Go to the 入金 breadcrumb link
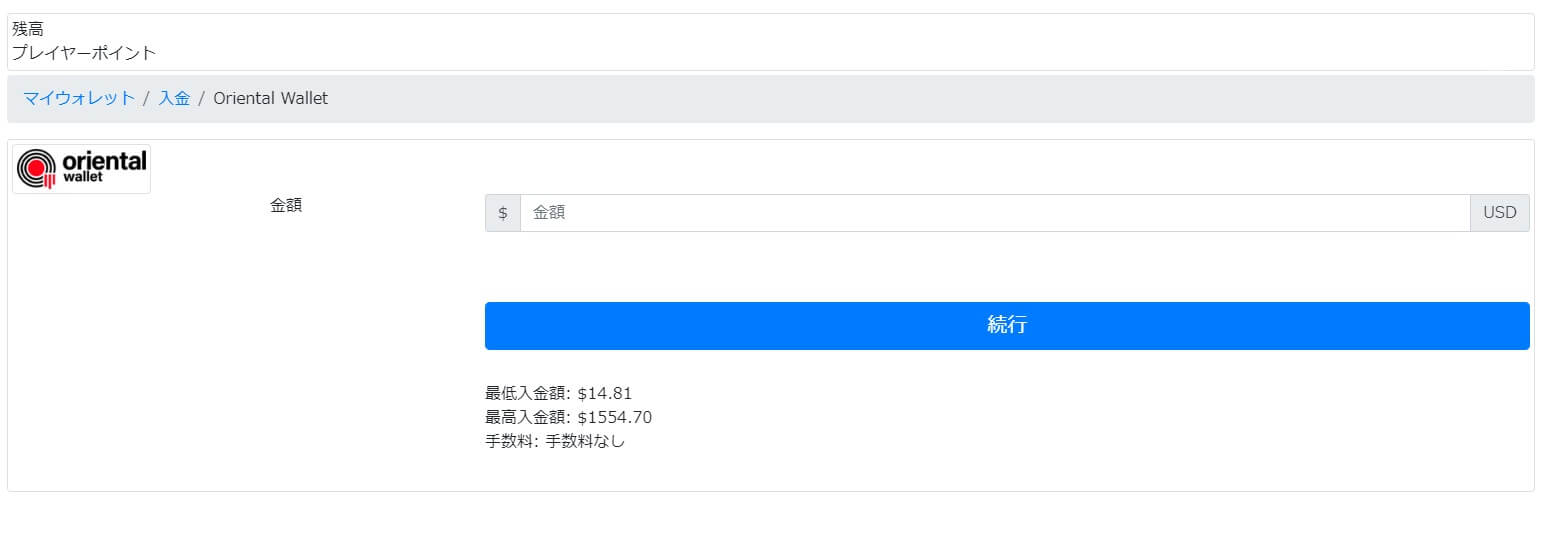Viewport: 1546px width, 553px height. pyautogui.click(x=174, y=98)
